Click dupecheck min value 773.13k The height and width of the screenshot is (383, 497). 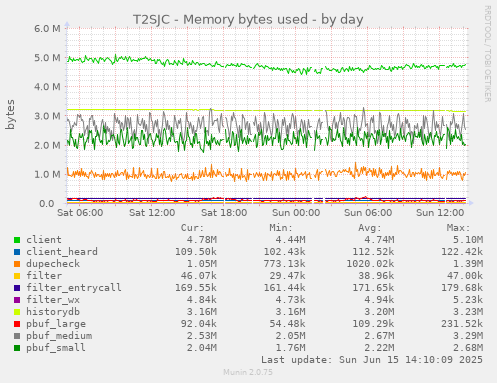pyautogui.click(x=285, y=264)
